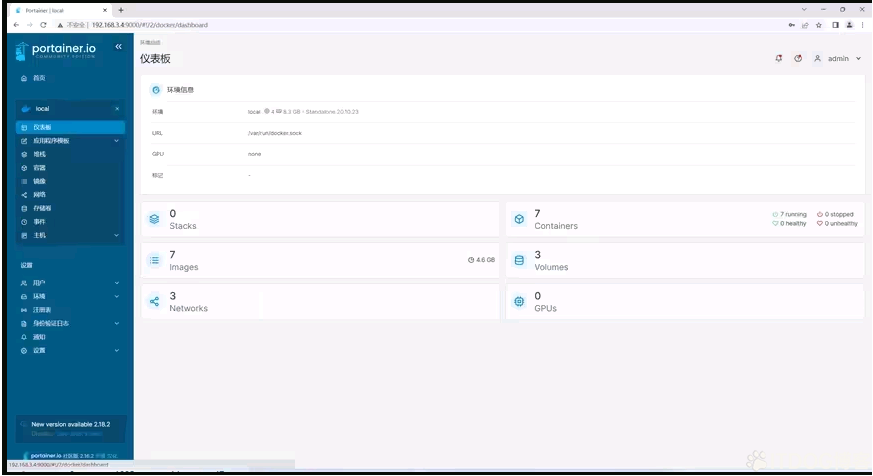Click the 堆栈 stacks layers icon in sidebar
This screenshot has width=873, height=476.
[24, 154]
